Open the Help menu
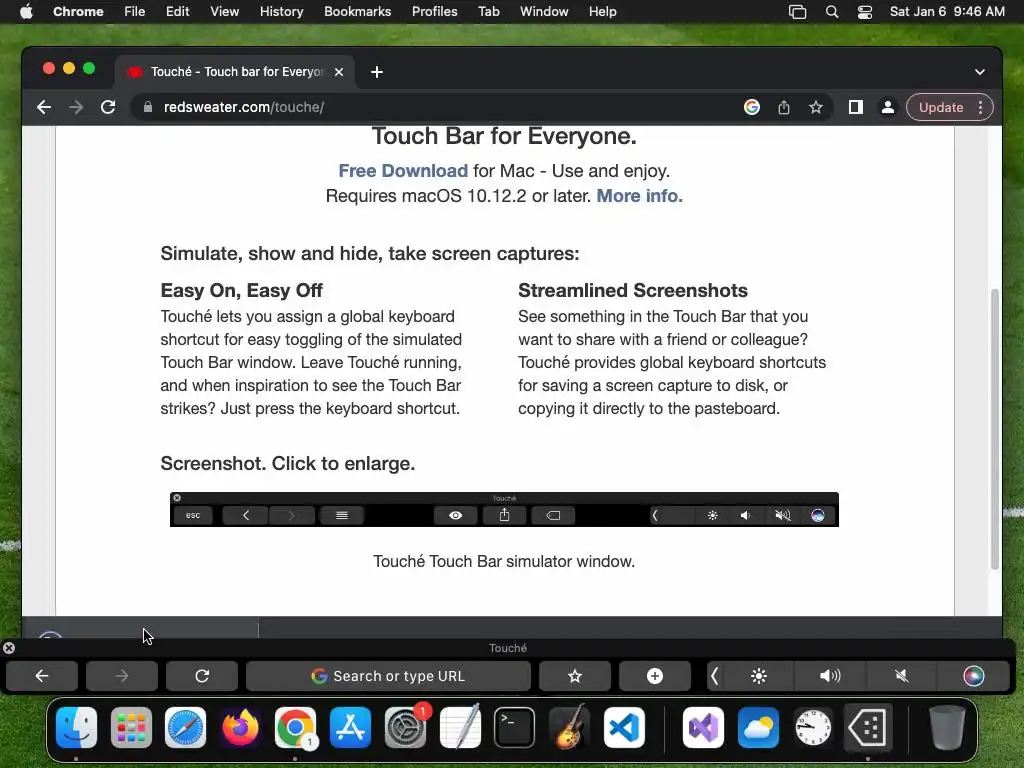 pyautogui.click(x=602, y=12)
